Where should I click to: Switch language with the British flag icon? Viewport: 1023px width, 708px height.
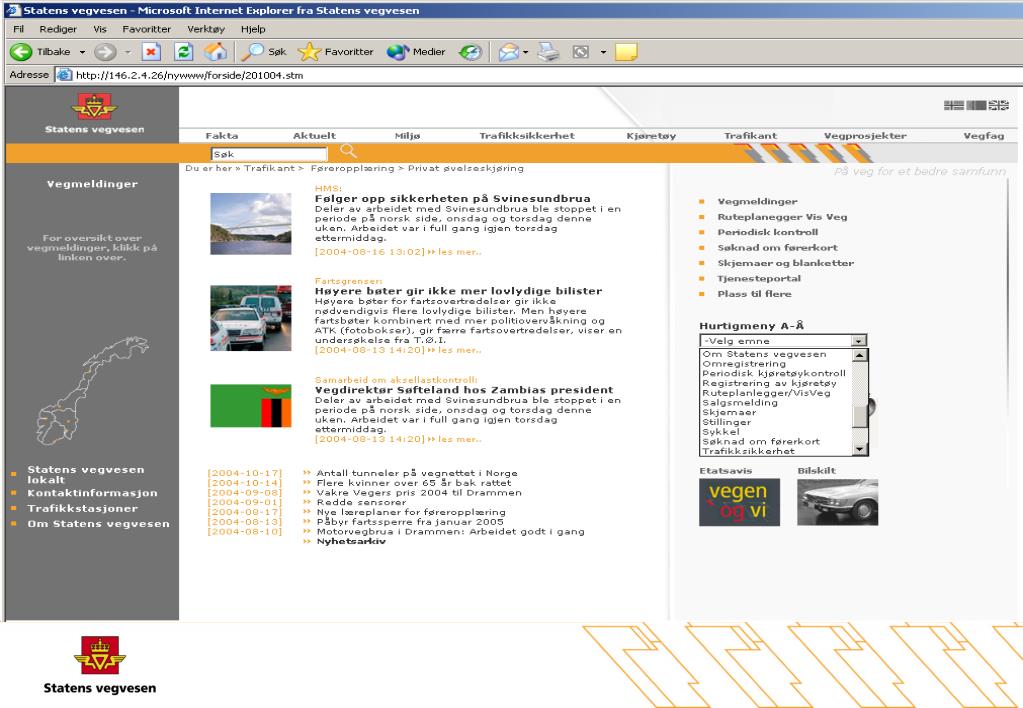[x=998, y=105]
